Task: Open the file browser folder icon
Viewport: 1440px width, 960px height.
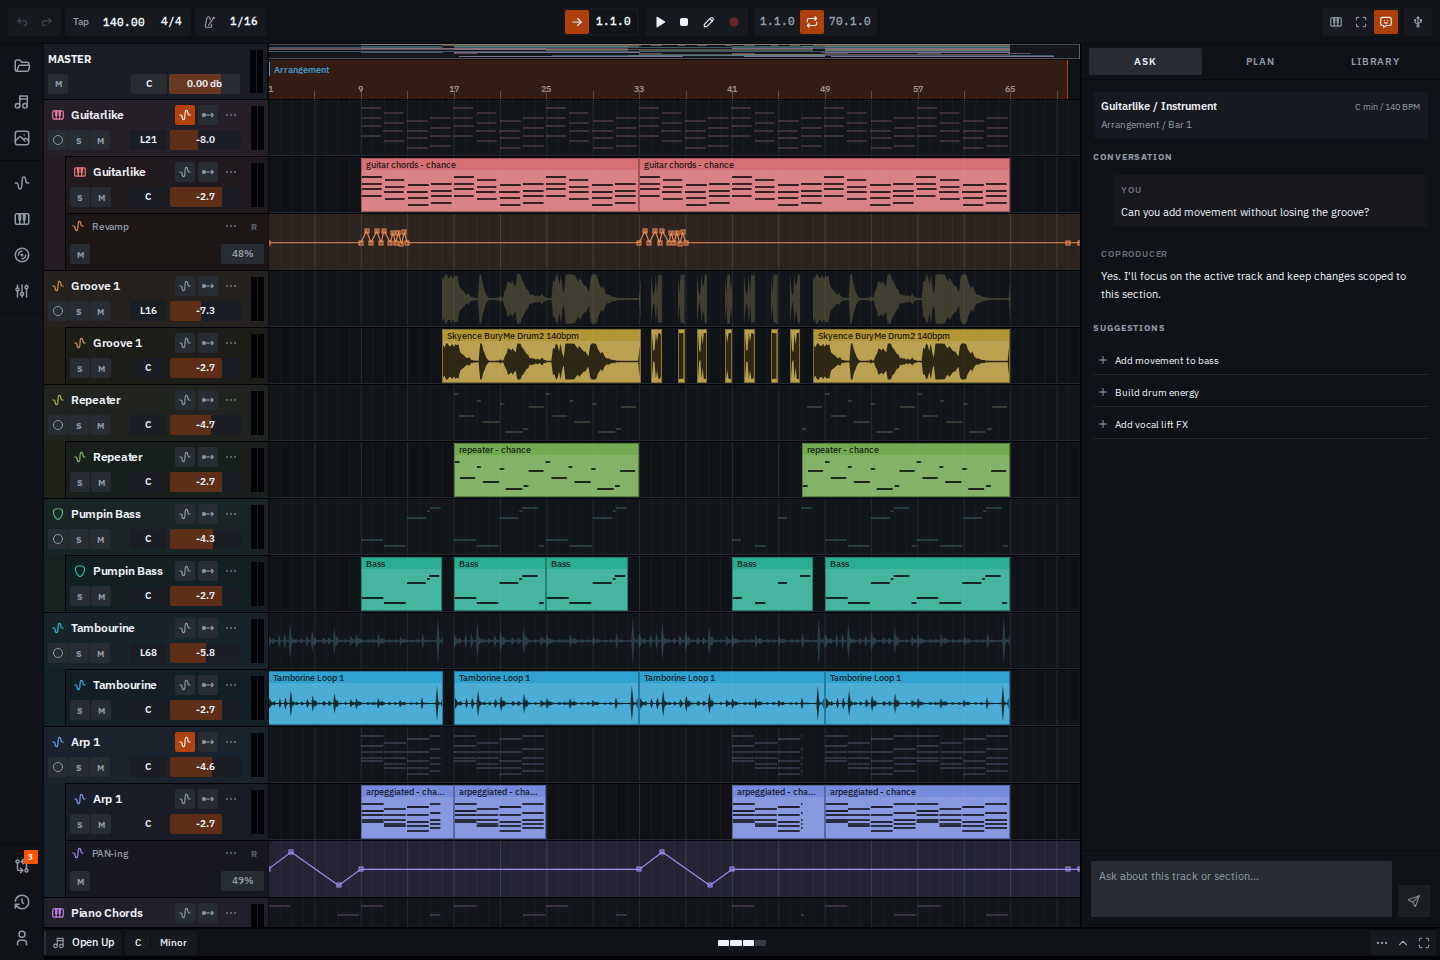Action: coord(22,66)
